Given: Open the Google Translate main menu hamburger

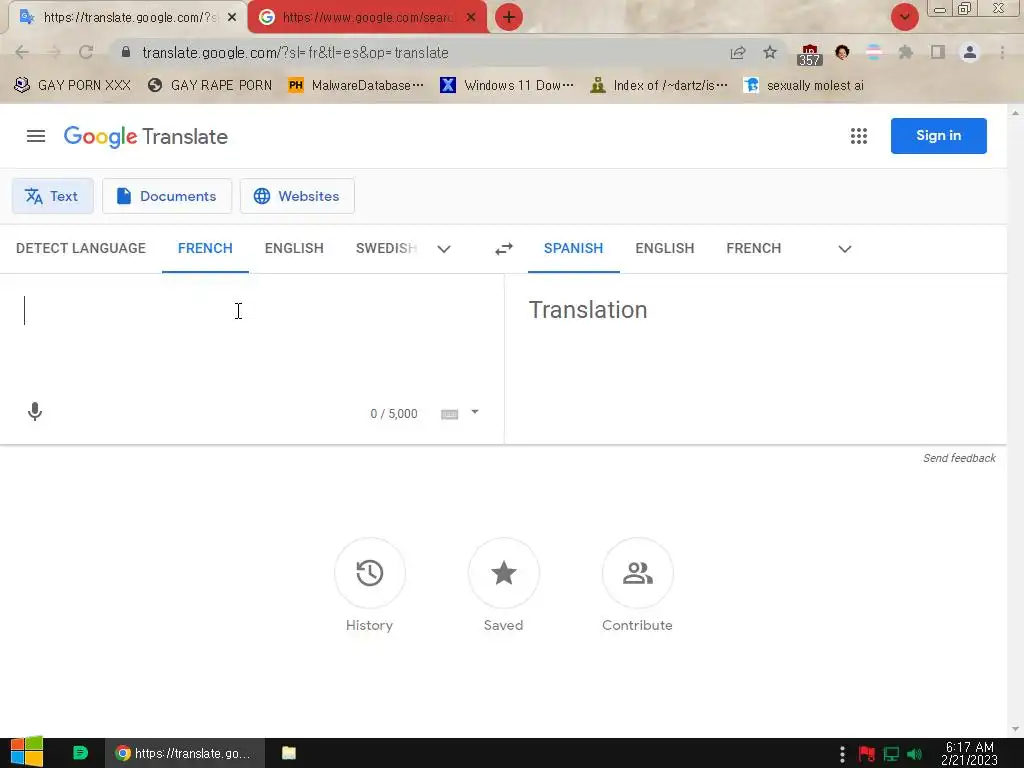Looking at the screenshot, I should (x=36, y=136).
